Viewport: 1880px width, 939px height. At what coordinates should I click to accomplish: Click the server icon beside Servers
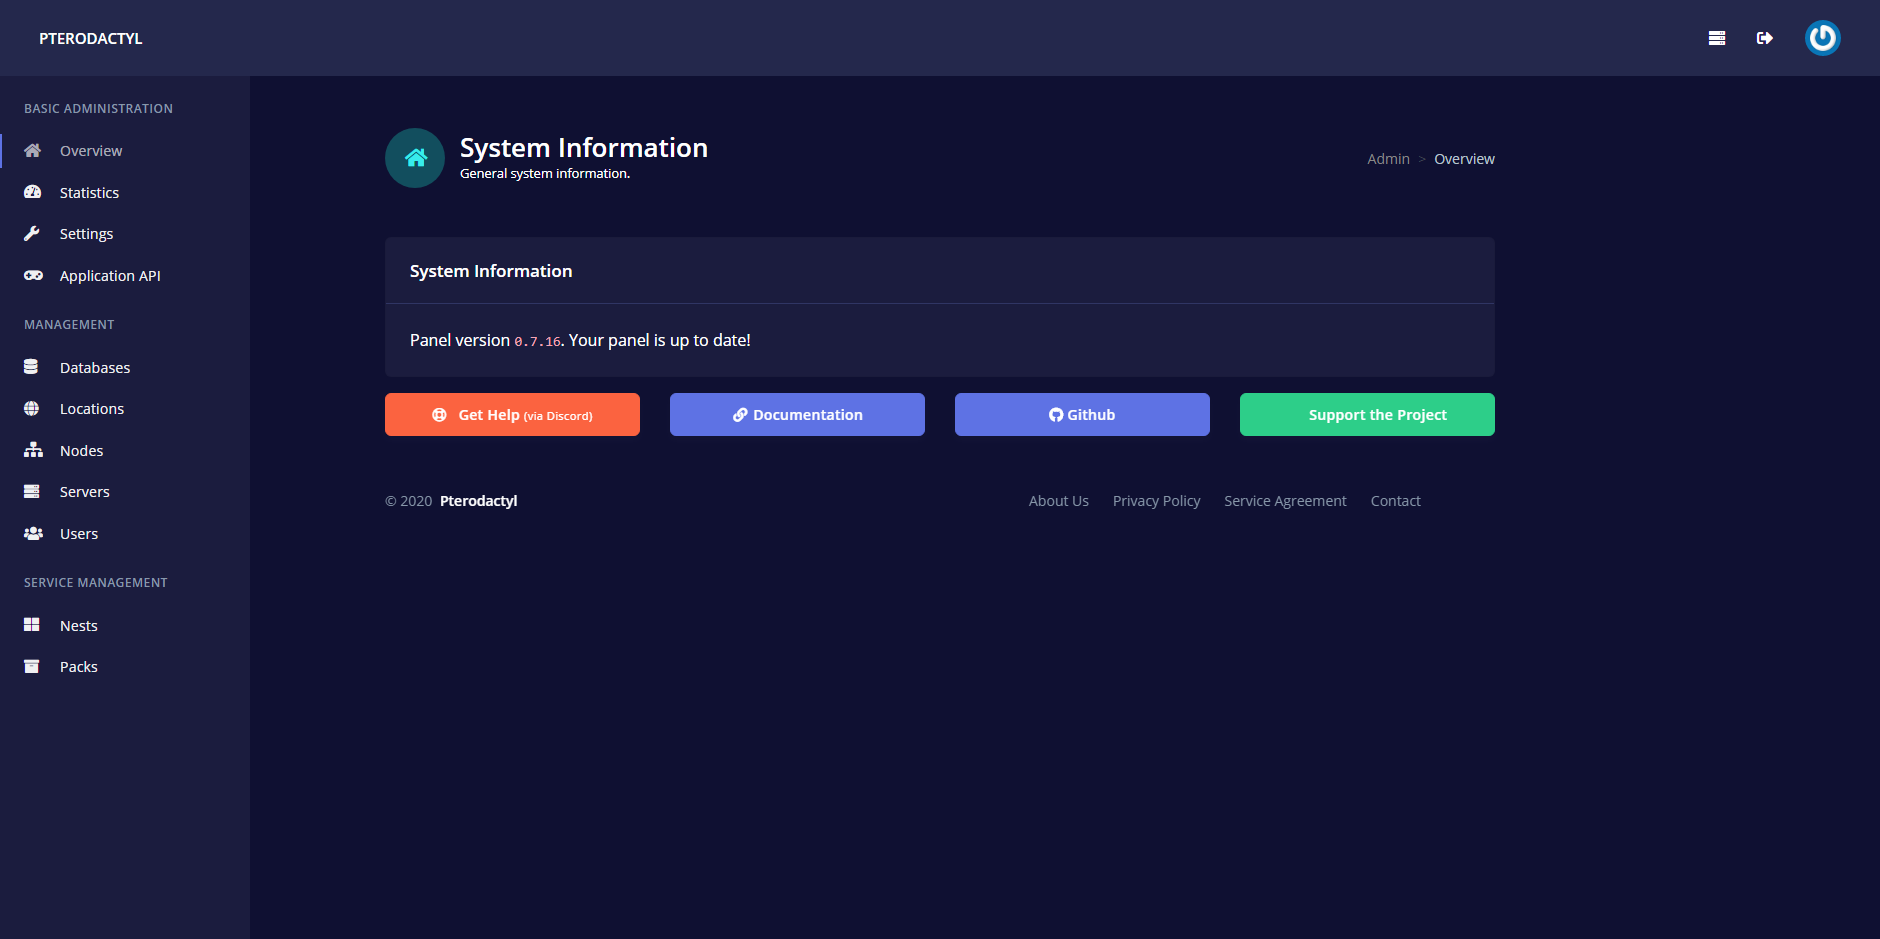coord(32,492)
